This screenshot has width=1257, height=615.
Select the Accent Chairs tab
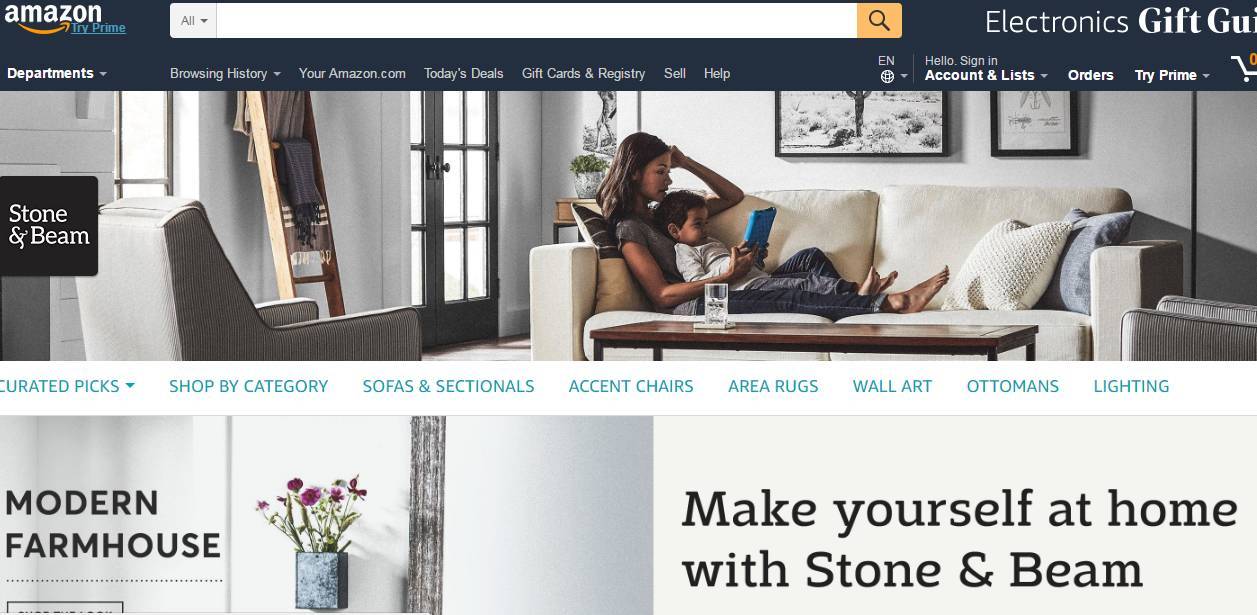(631, 386)
